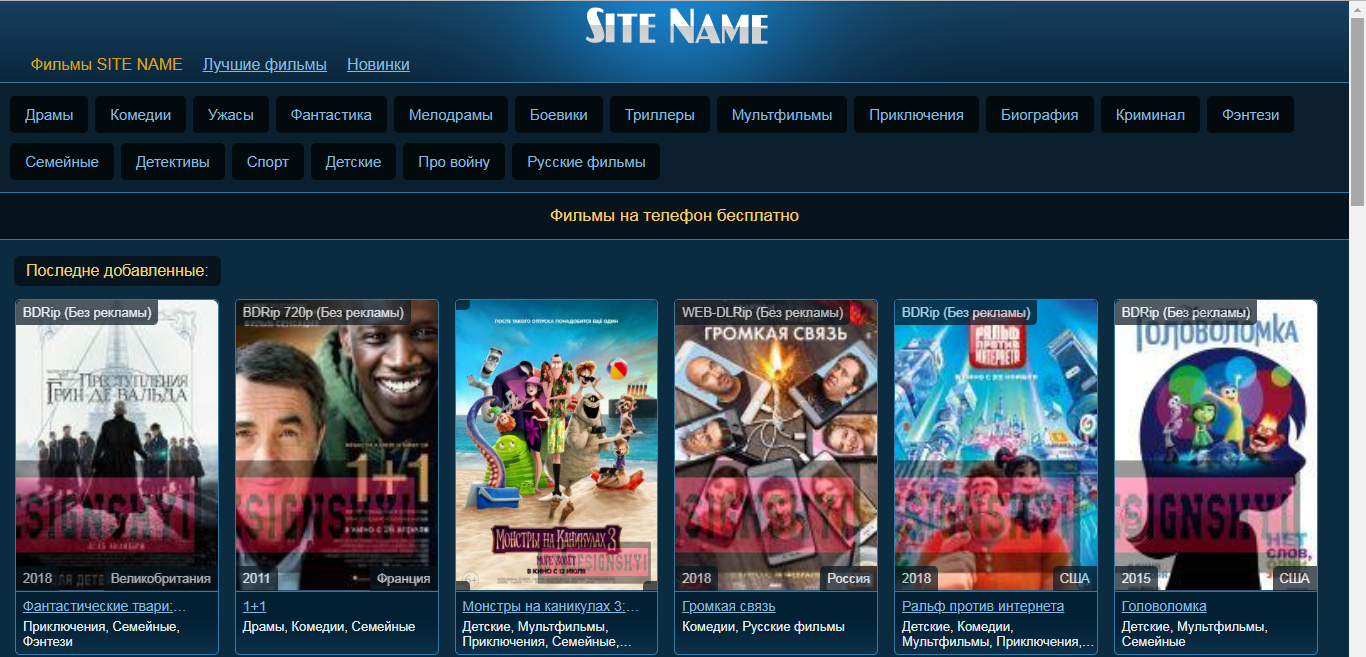This screenshot has width=1366, height=657.
Task: Click the Ralph Breaks the Internet poster
Action: [996, 445]
